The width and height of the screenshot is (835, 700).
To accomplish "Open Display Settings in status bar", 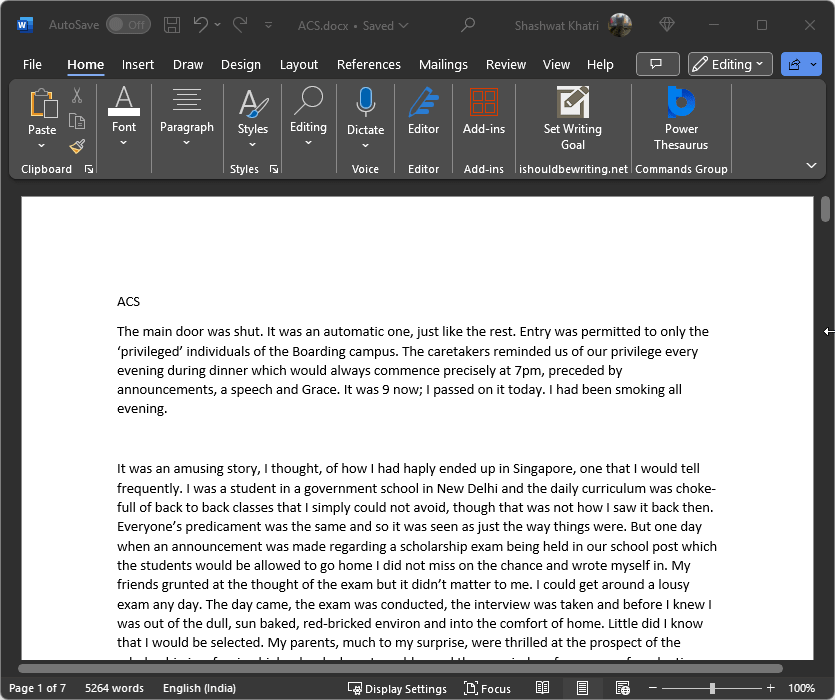I will (397, 688).
